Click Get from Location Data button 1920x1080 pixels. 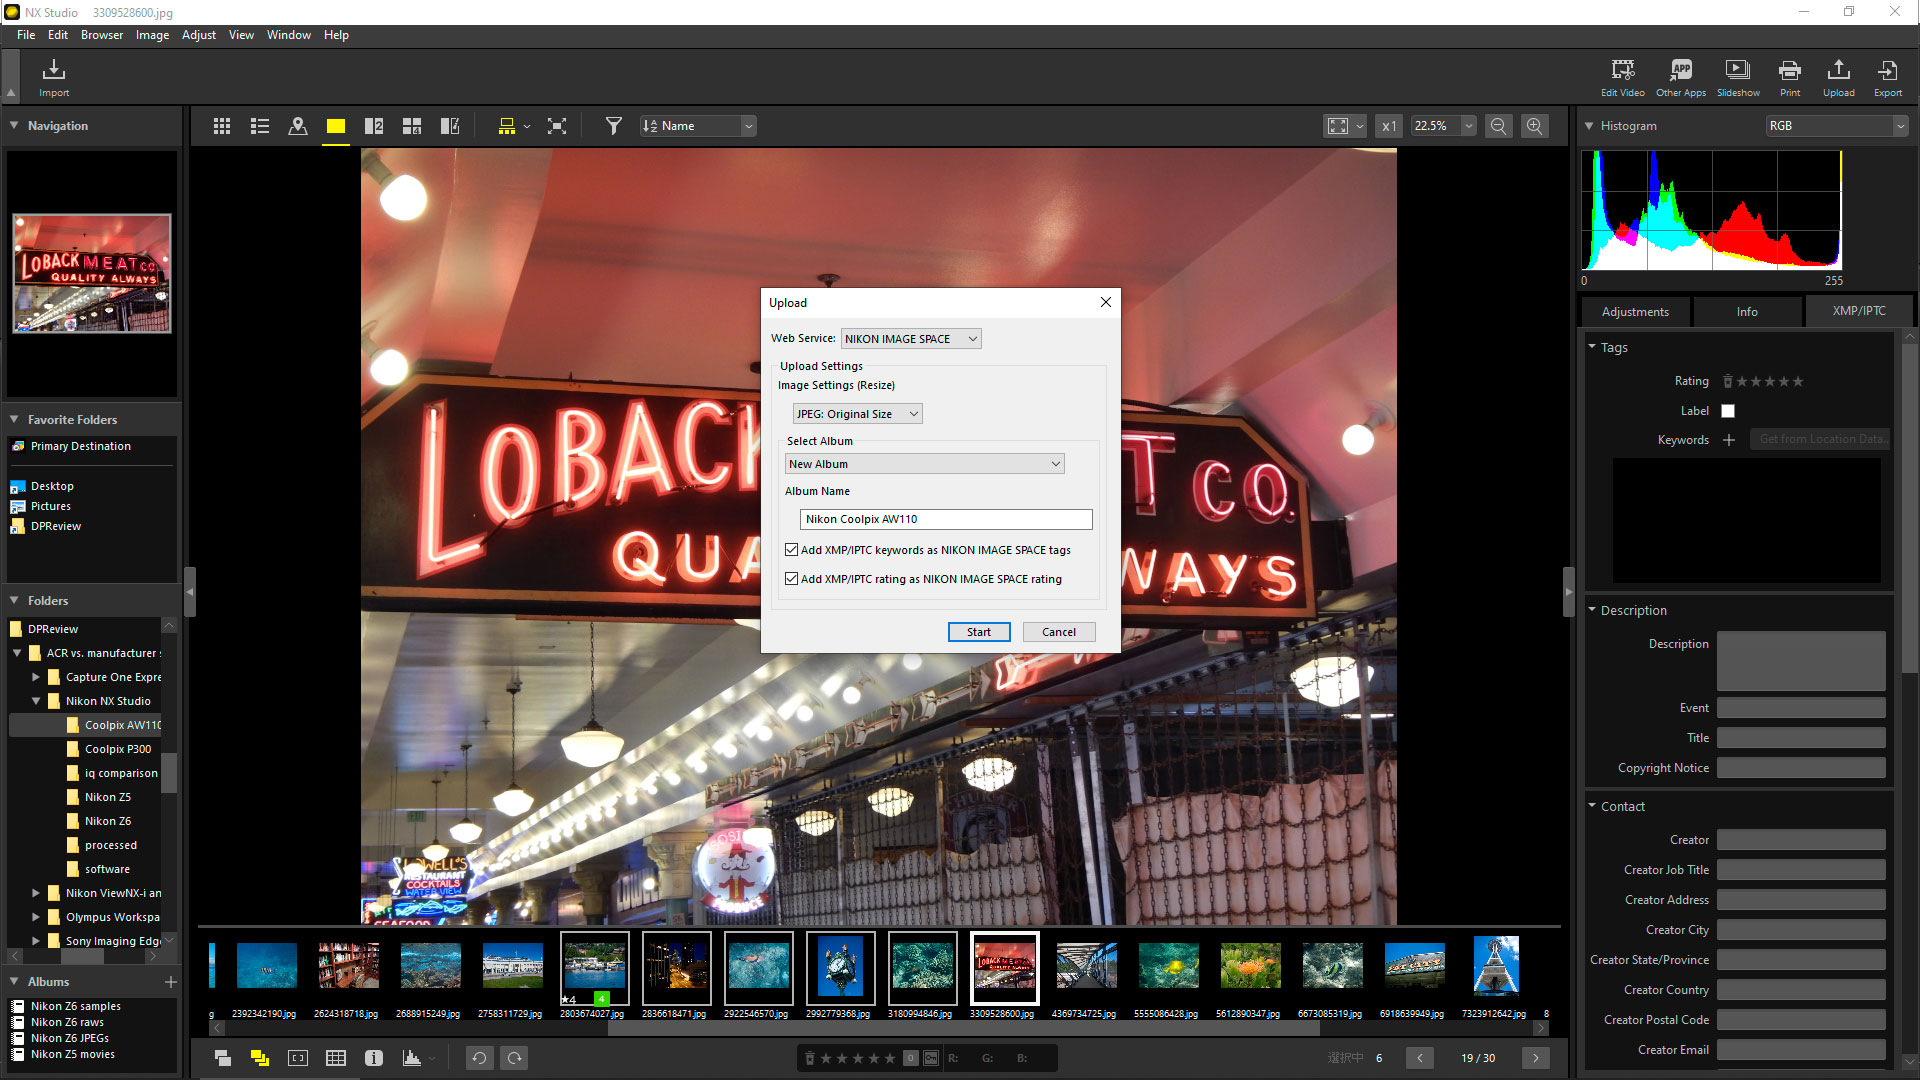click(1820, 440)
